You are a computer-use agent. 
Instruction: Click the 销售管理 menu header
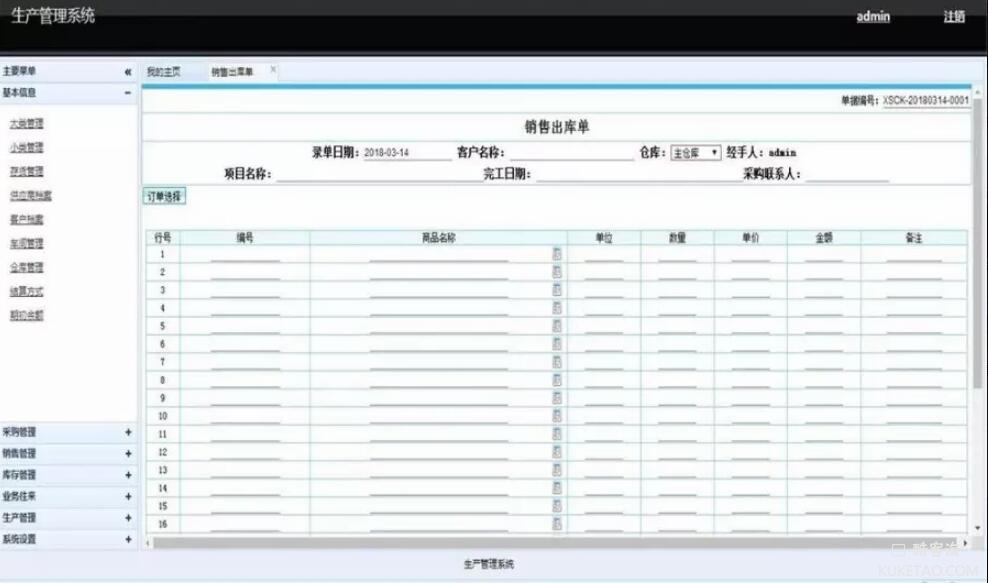[69, 454]
